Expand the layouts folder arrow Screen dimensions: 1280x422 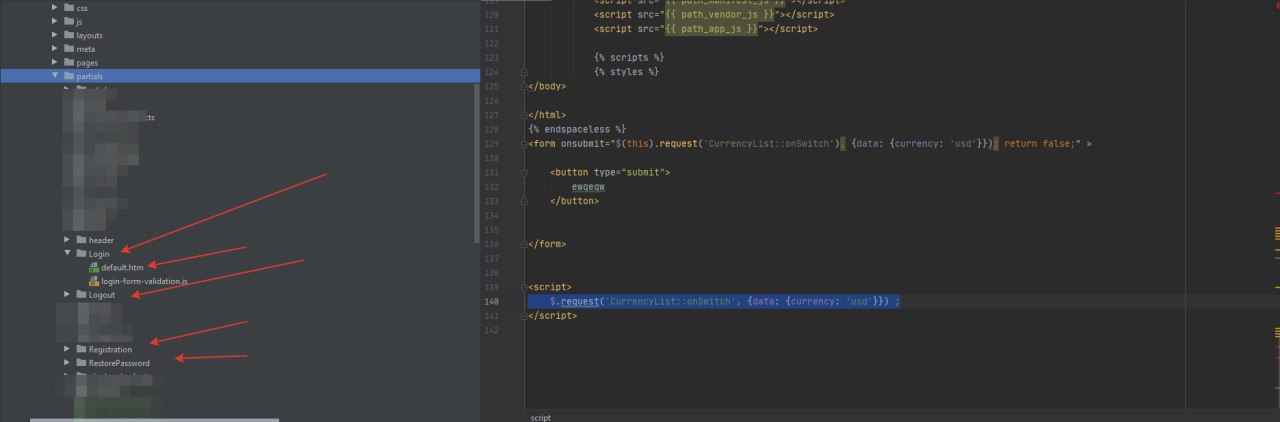pyautogui.click(x=55, y=35)
